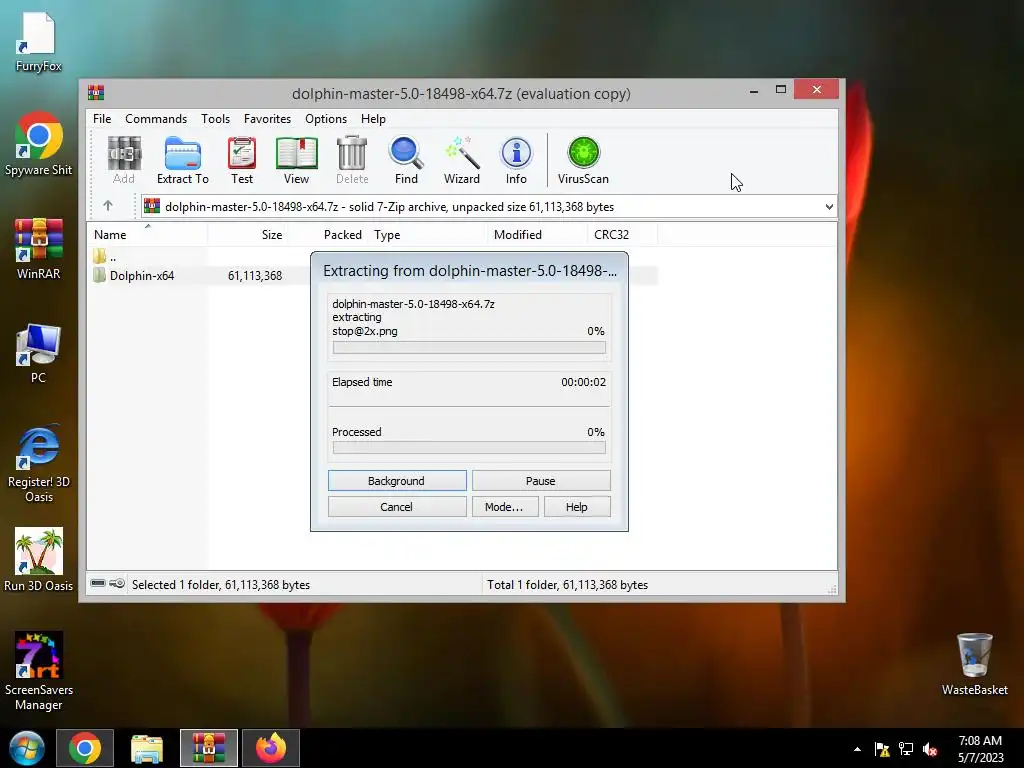Open the Tools menu
The height and width of the screenshot is (768, 1024).
216,119
